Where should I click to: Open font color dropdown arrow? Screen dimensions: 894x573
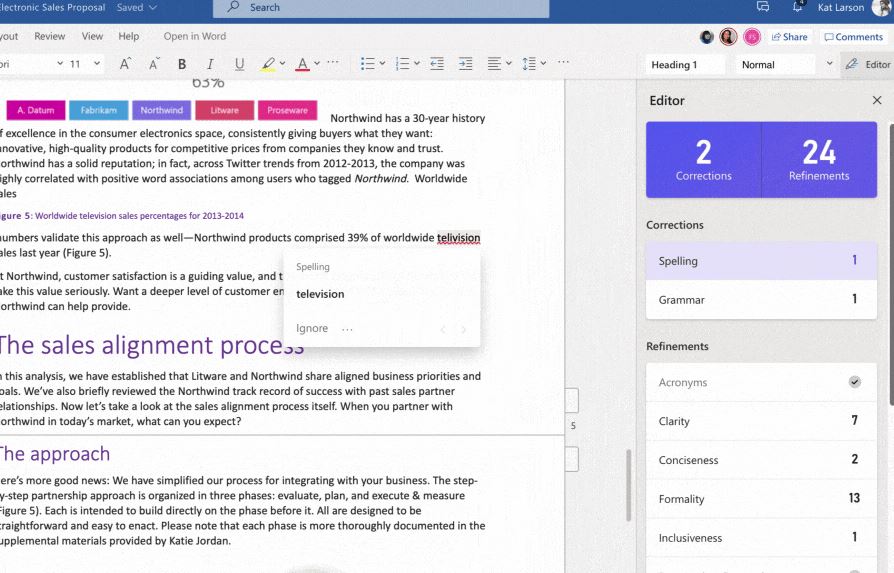[317, 63]
